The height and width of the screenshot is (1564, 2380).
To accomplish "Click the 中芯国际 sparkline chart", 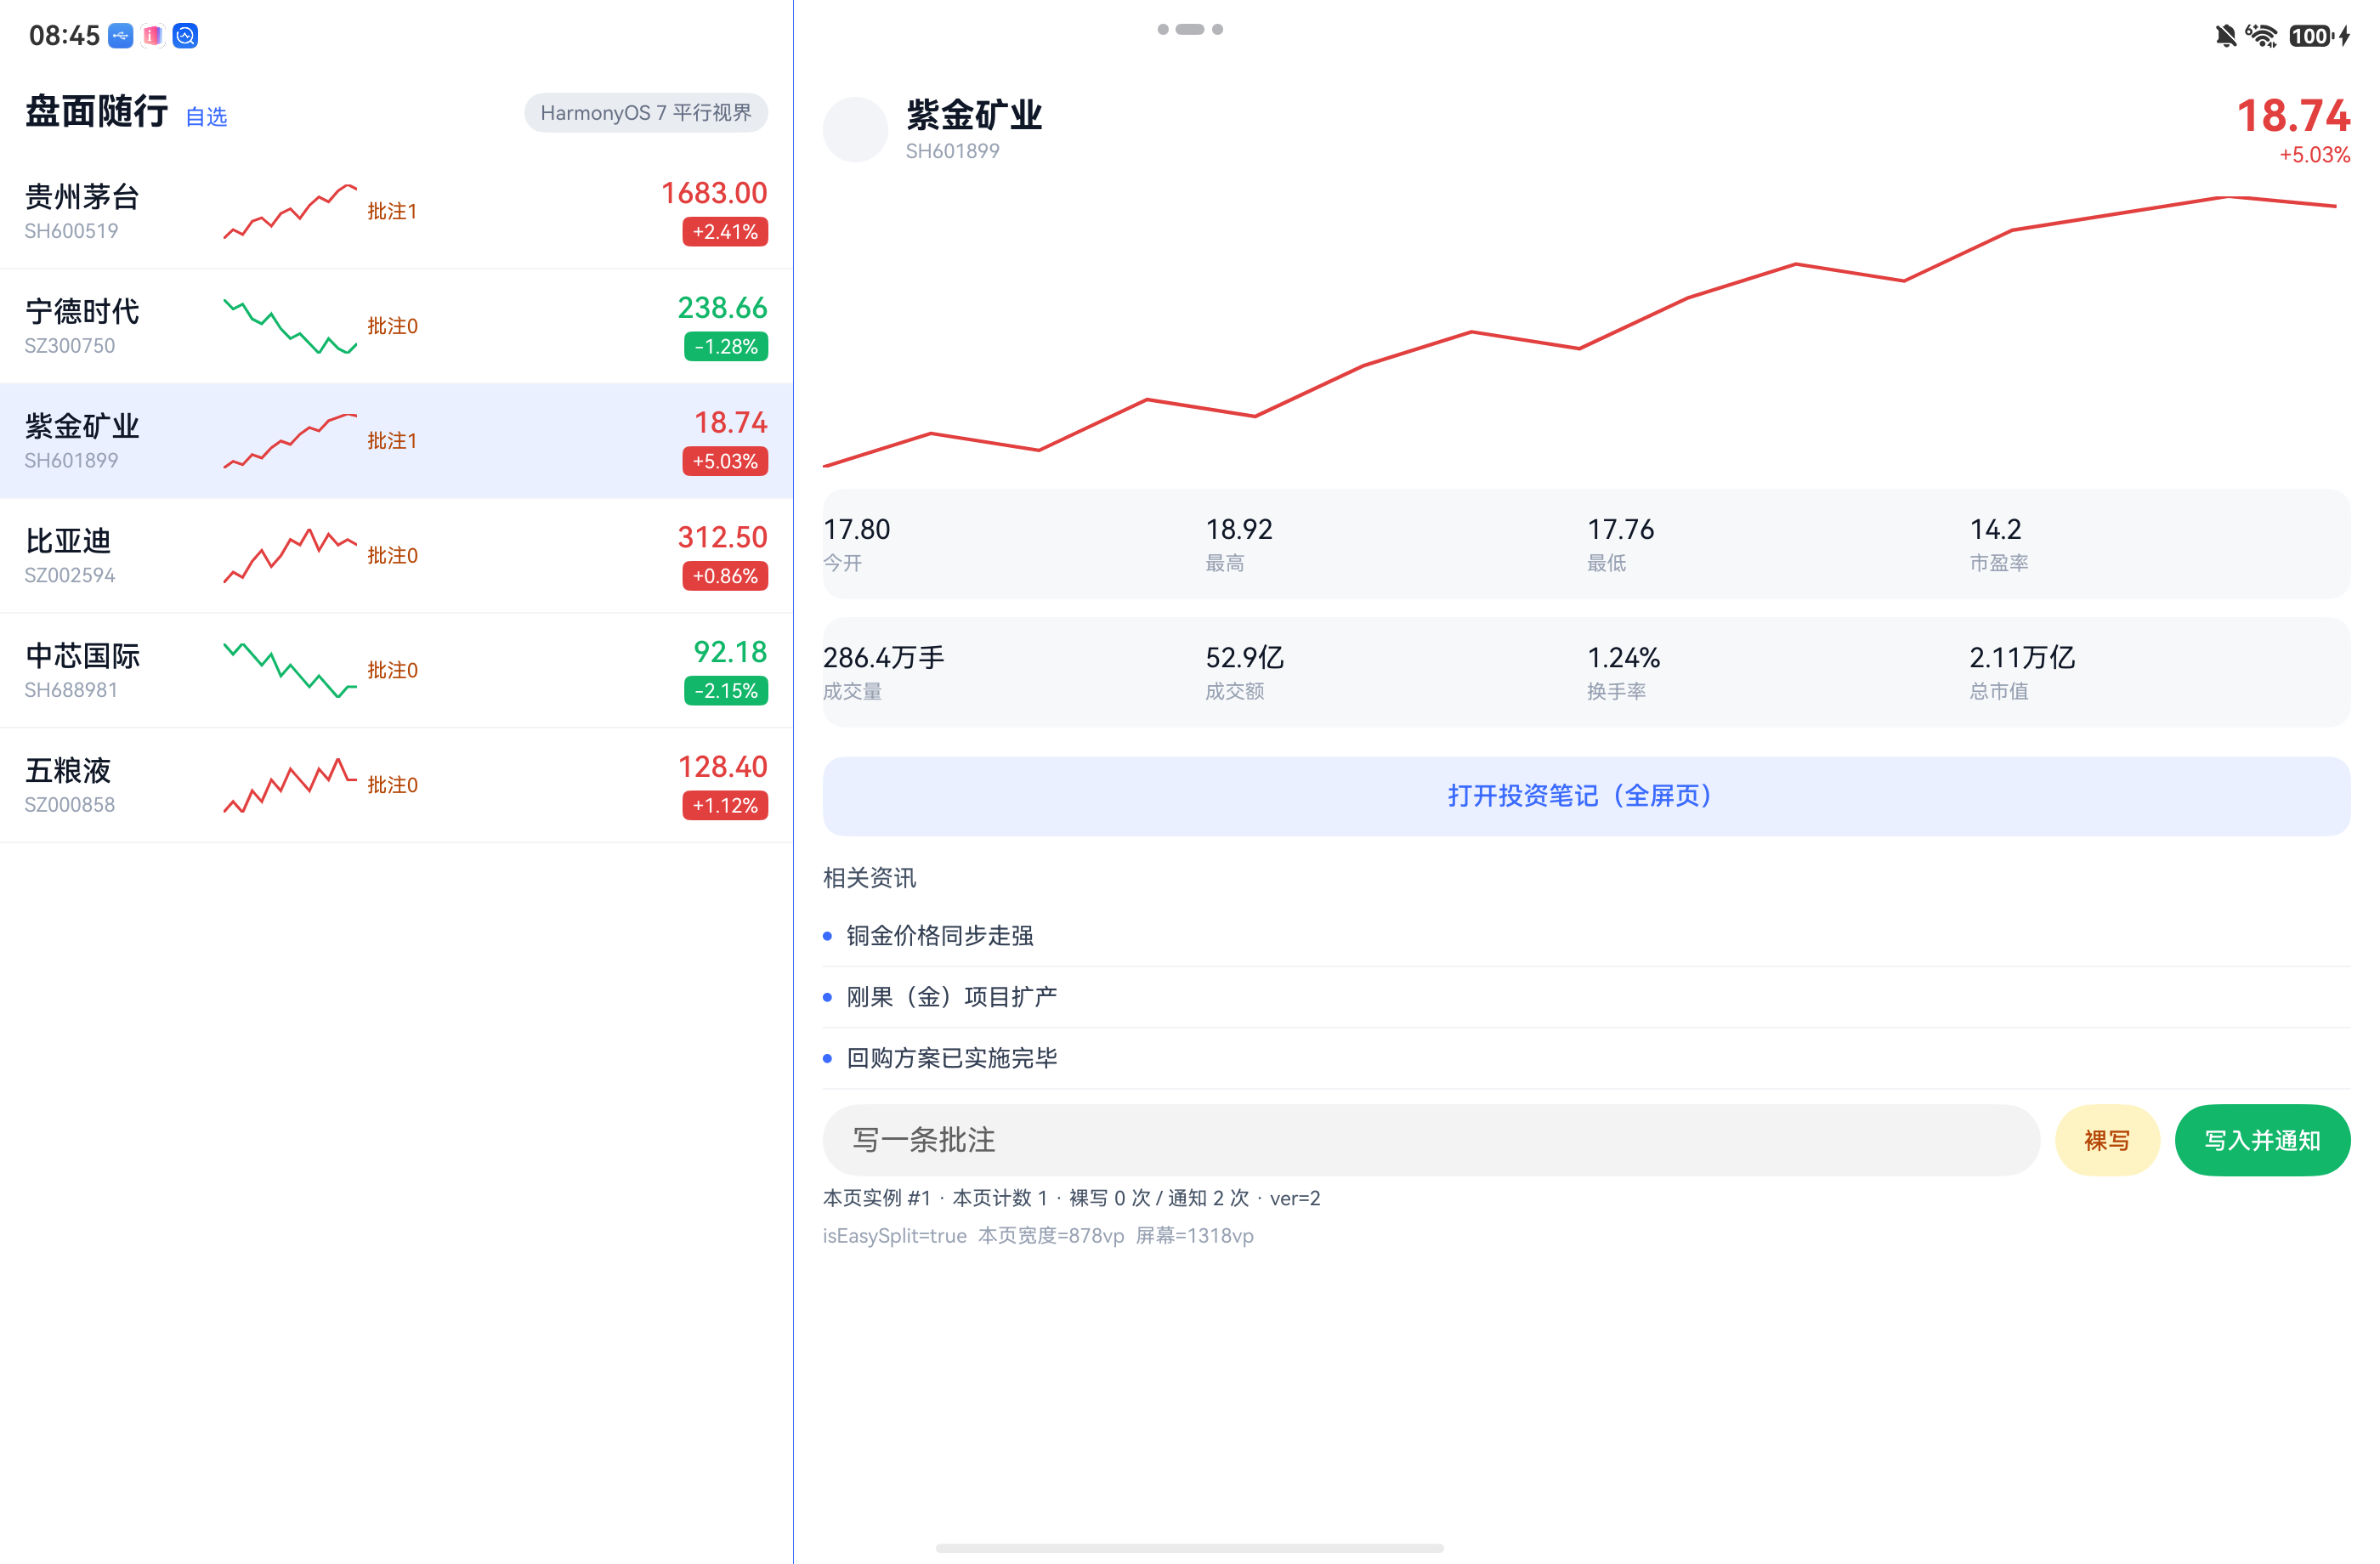I will tap(290, 670).
